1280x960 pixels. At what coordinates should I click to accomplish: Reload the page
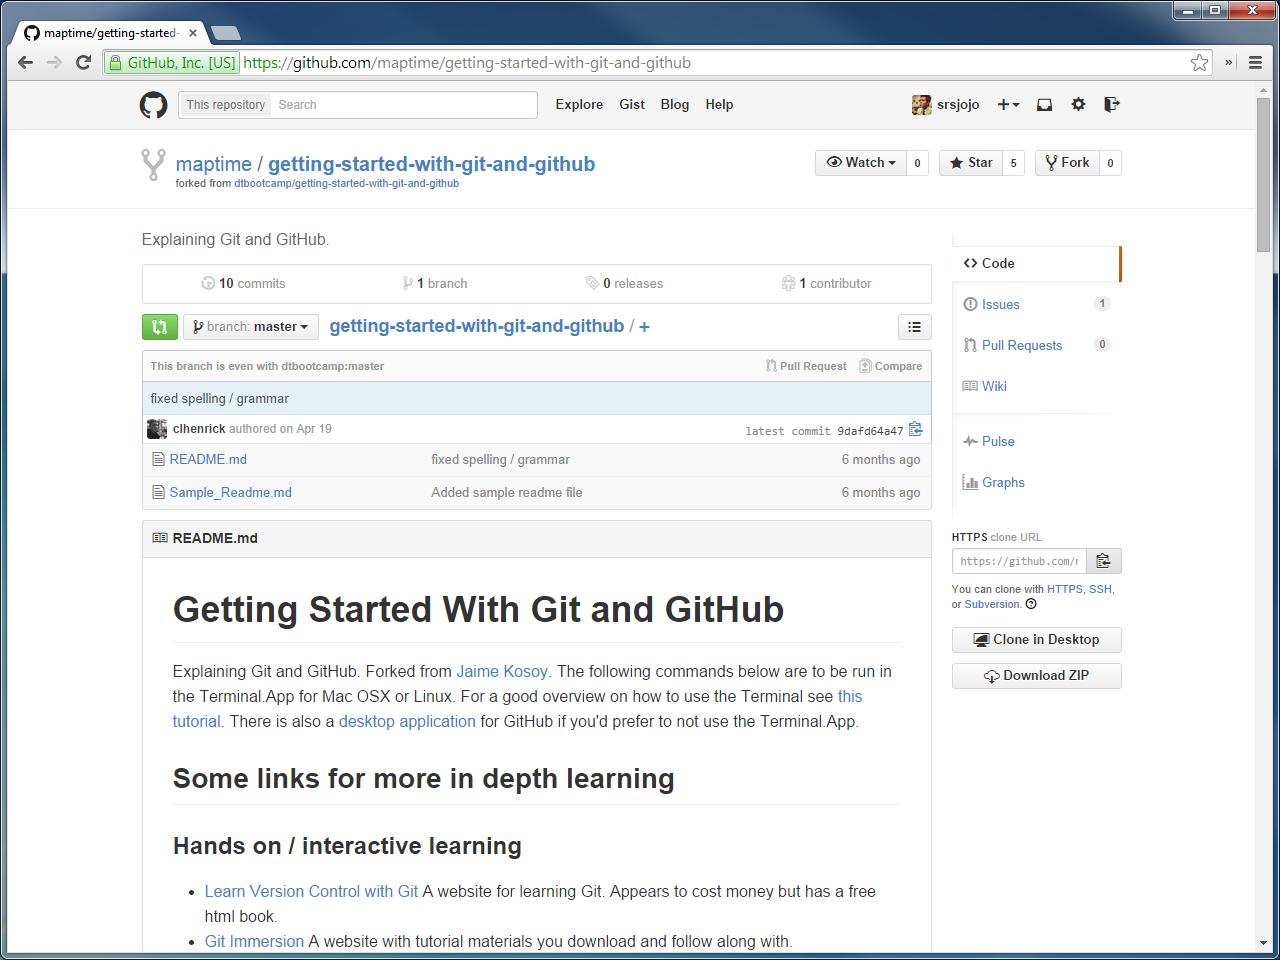[84, 62]
